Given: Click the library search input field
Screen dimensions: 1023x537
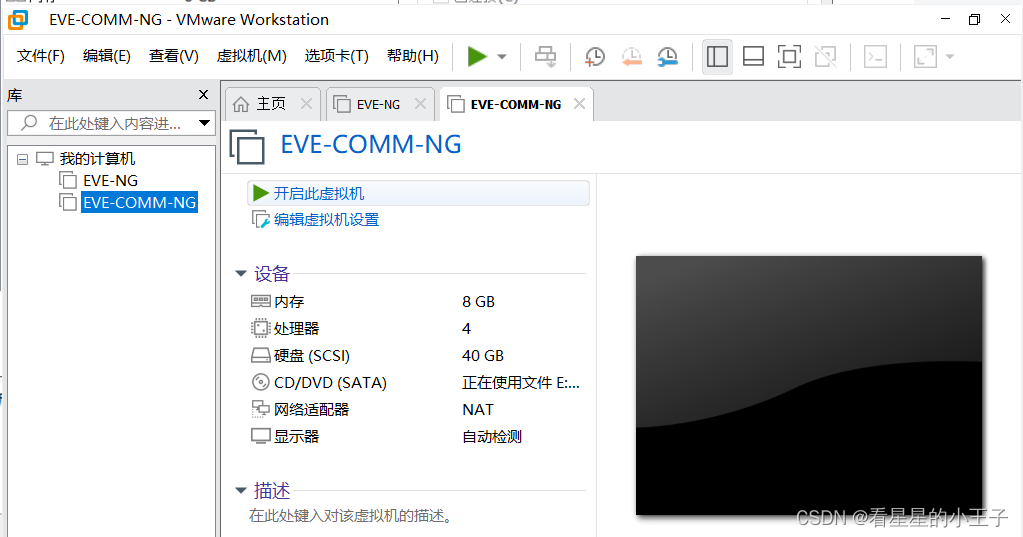Looking at the screenshot, I should [x=111, y=123].
